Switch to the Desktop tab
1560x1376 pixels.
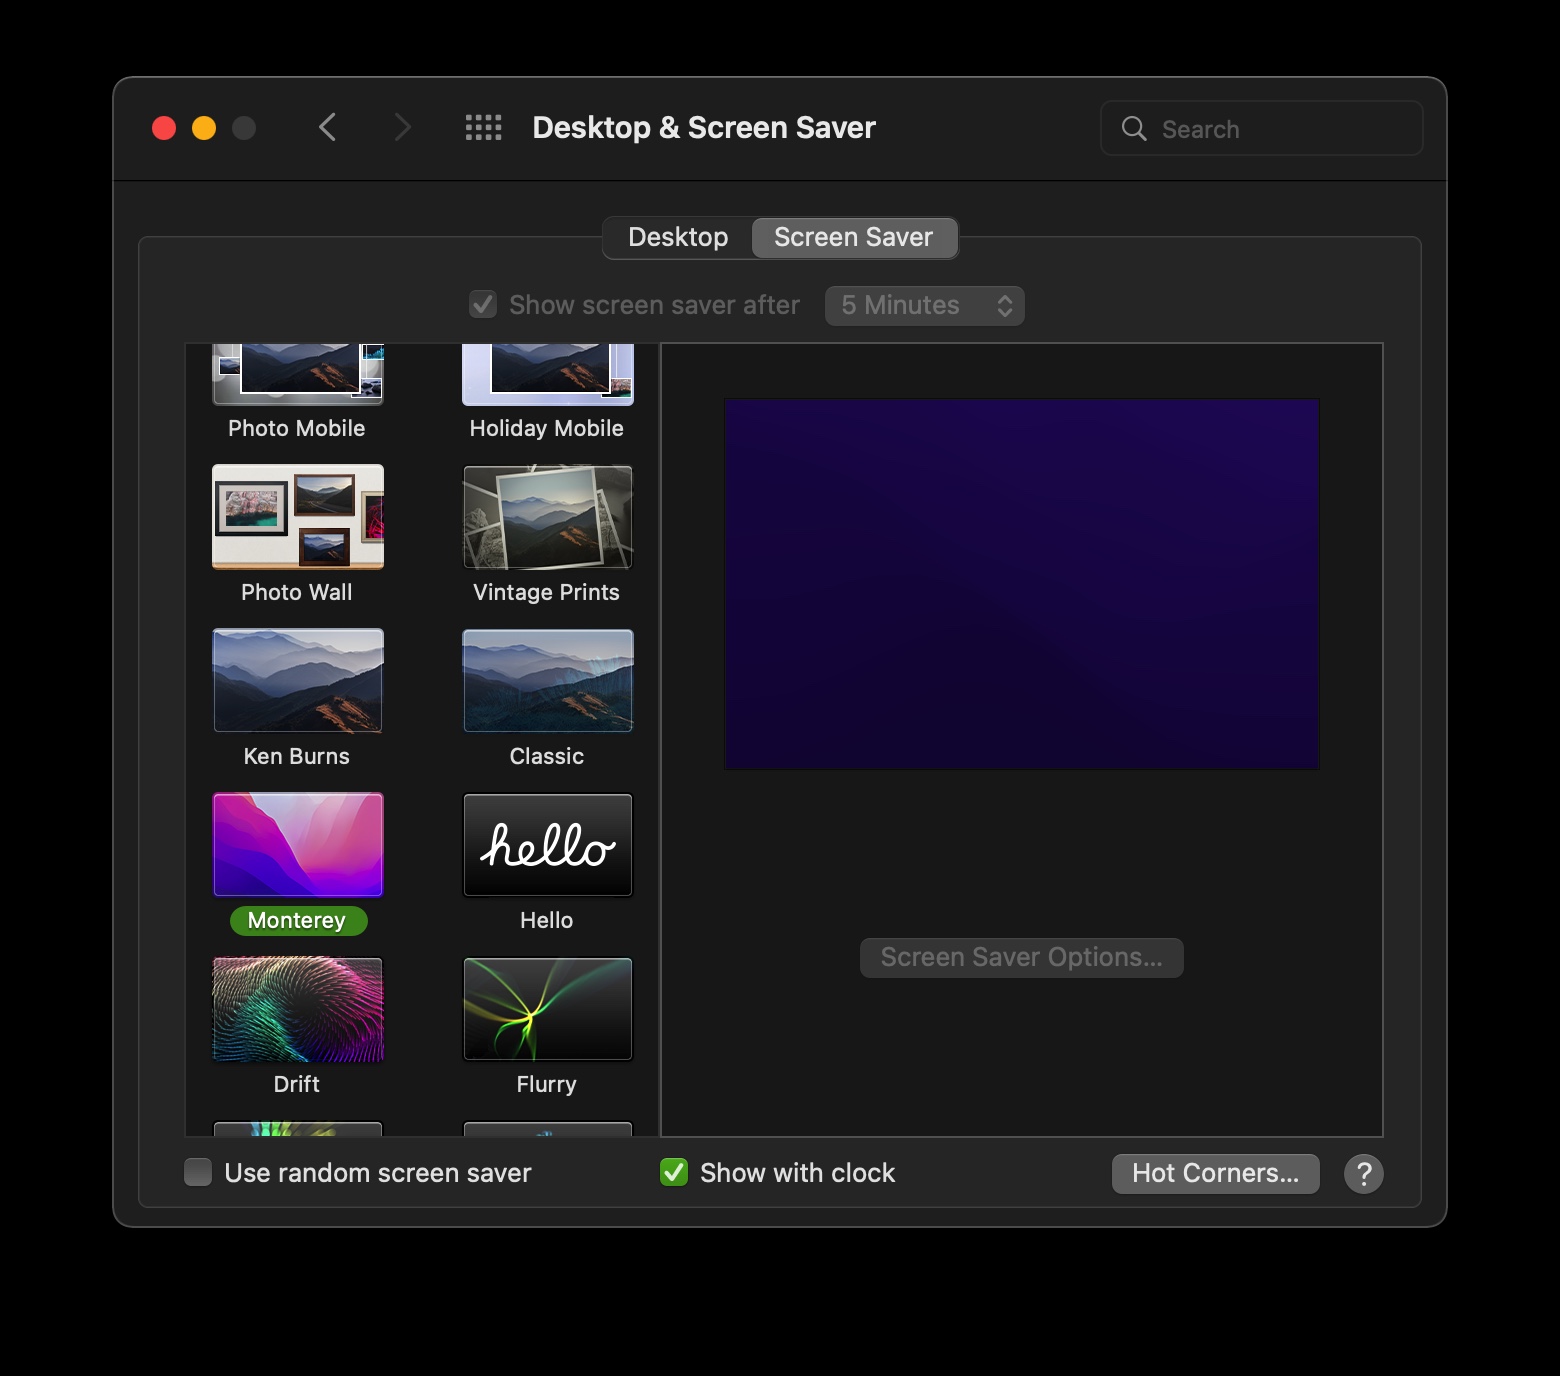click(678, 237)
